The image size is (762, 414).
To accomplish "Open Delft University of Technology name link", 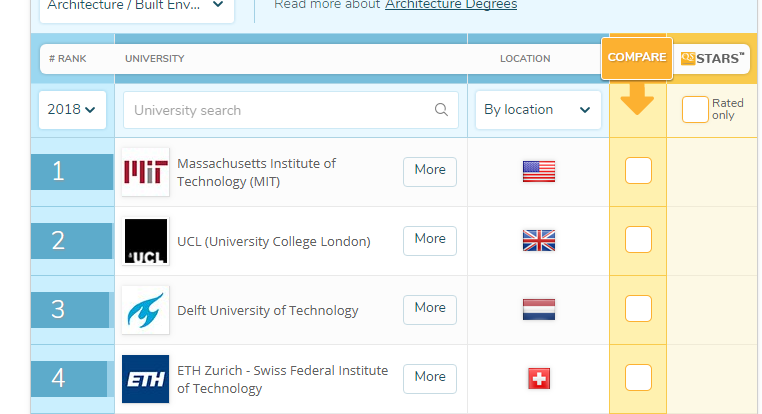I will tap(268, 310).
